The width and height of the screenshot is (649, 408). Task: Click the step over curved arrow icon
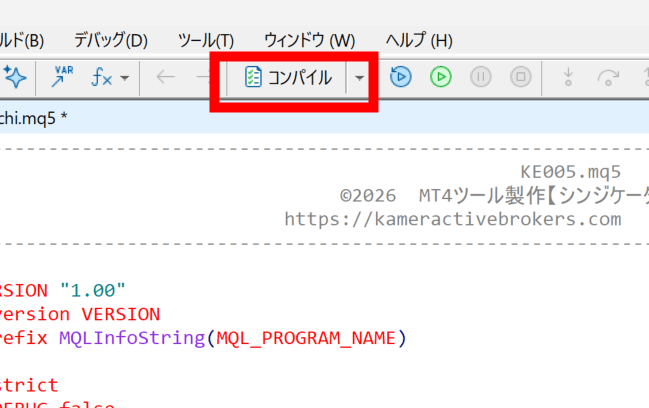coord(608,77)
